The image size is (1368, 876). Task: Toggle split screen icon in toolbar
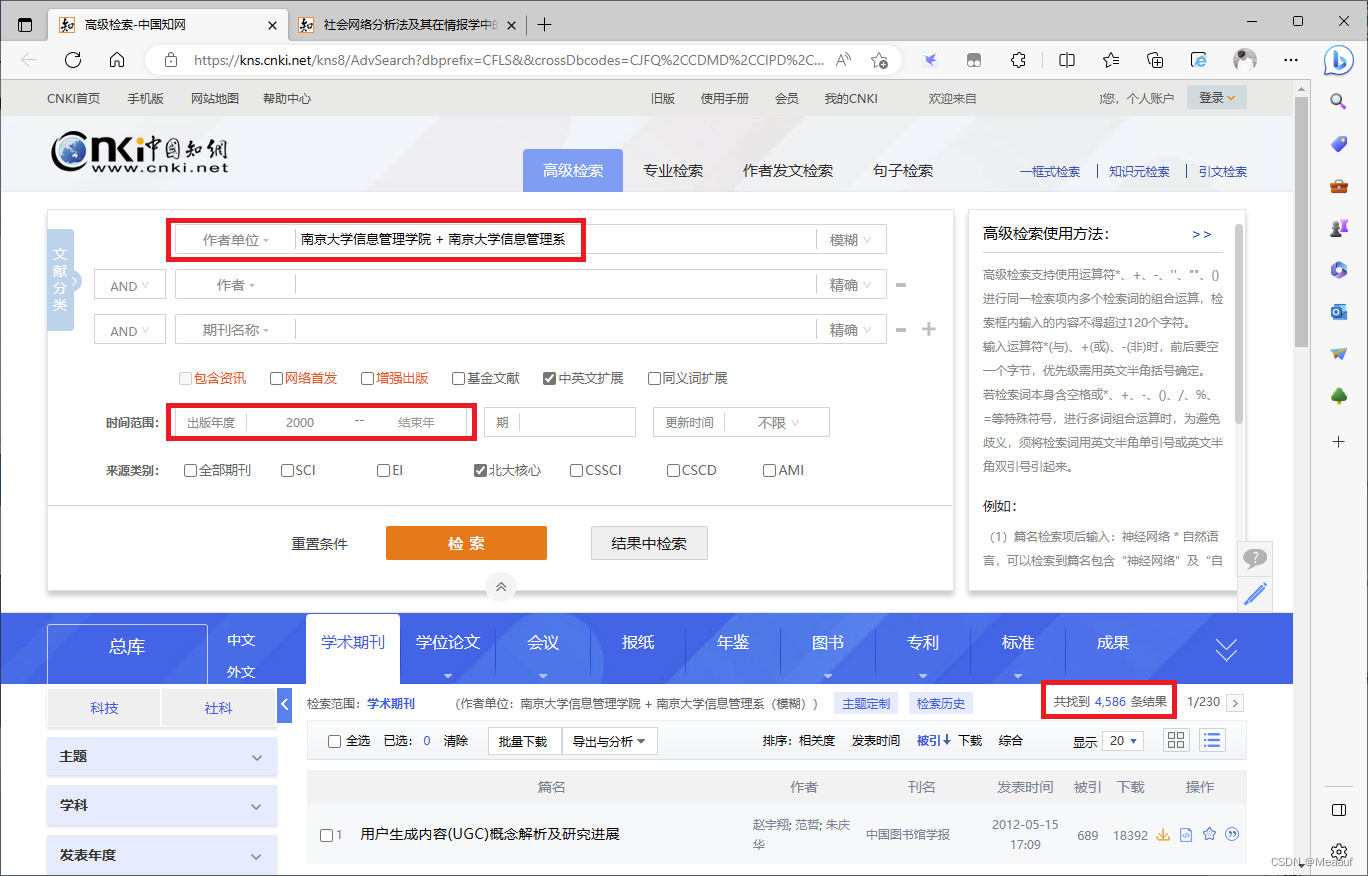point(1067,60)
